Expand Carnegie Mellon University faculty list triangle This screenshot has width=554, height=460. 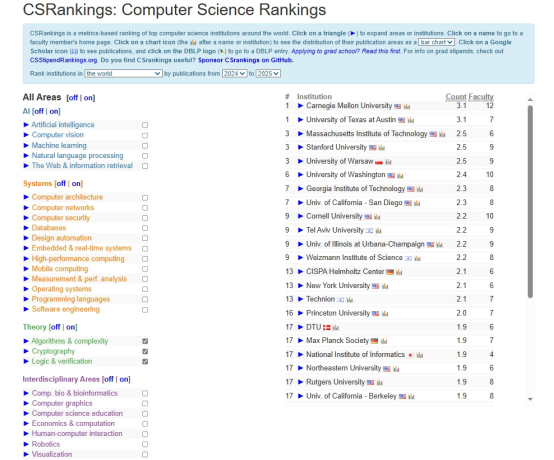(x=300, y=106)
